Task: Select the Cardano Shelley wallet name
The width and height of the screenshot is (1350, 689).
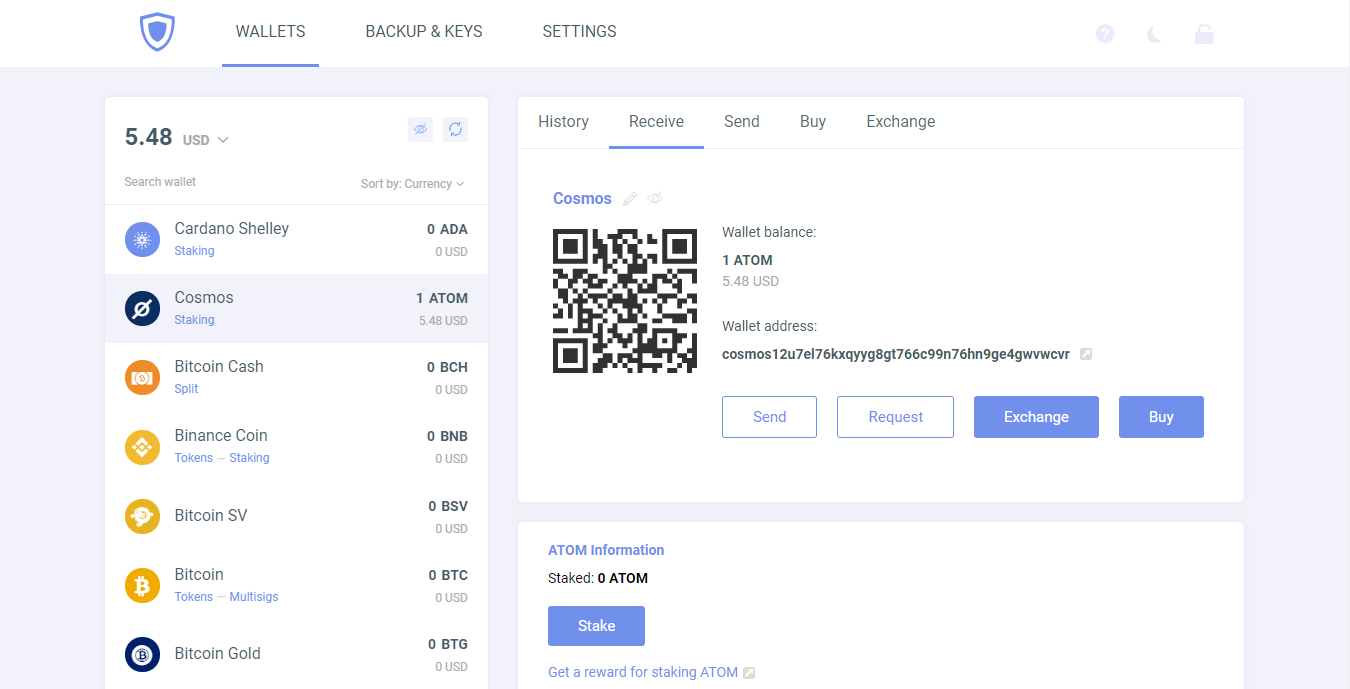Action: click(231, 229)
